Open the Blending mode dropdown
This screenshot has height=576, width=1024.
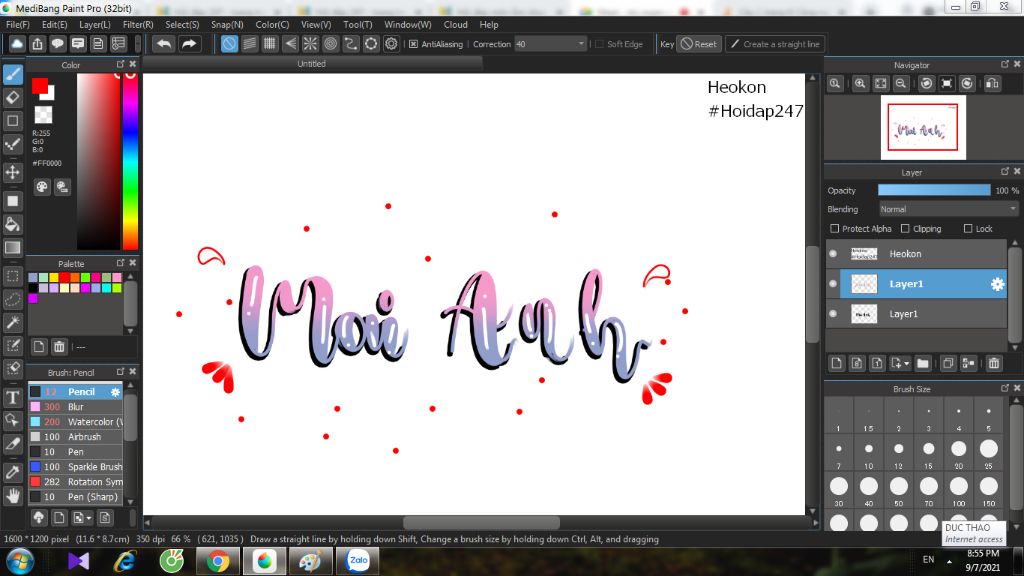click(948, 209)
